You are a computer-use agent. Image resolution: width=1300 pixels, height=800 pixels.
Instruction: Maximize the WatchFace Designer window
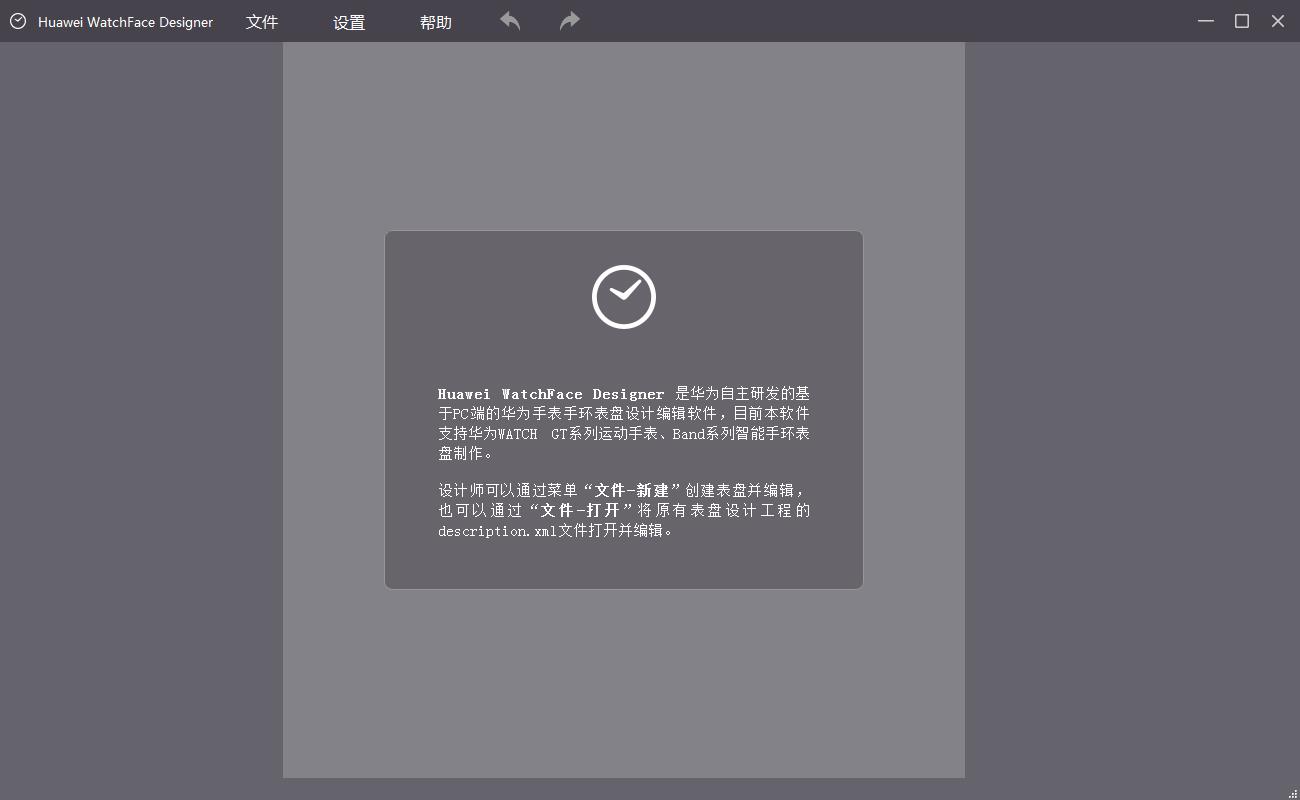point(1242,21)
